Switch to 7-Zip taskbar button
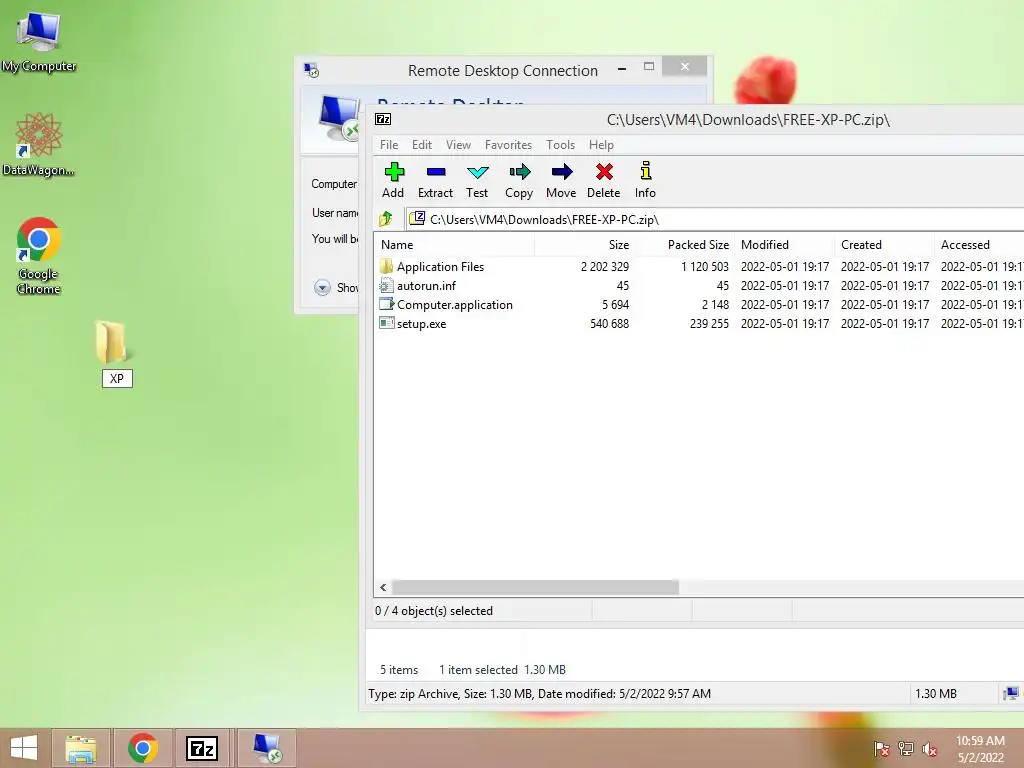 202,748
